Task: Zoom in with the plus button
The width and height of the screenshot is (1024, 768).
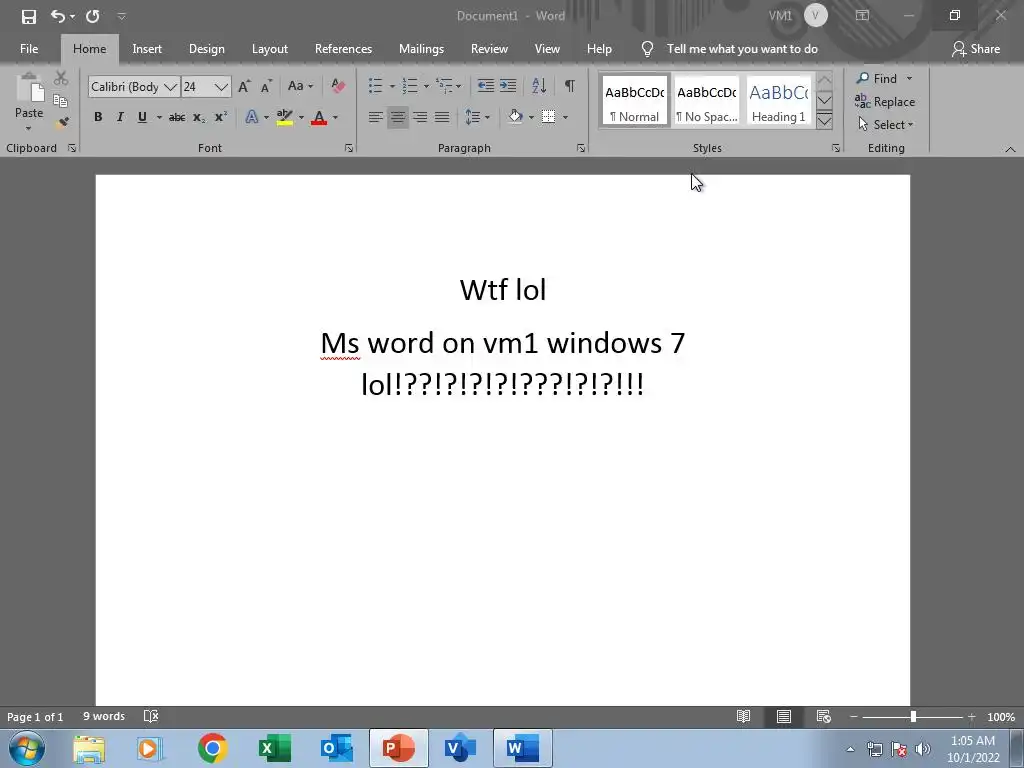Action: click(x=972, y=717)
